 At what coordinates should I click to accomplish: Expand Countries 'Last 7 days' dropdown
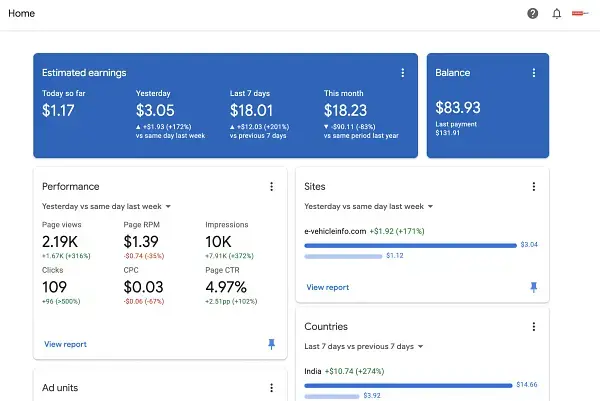364,346
